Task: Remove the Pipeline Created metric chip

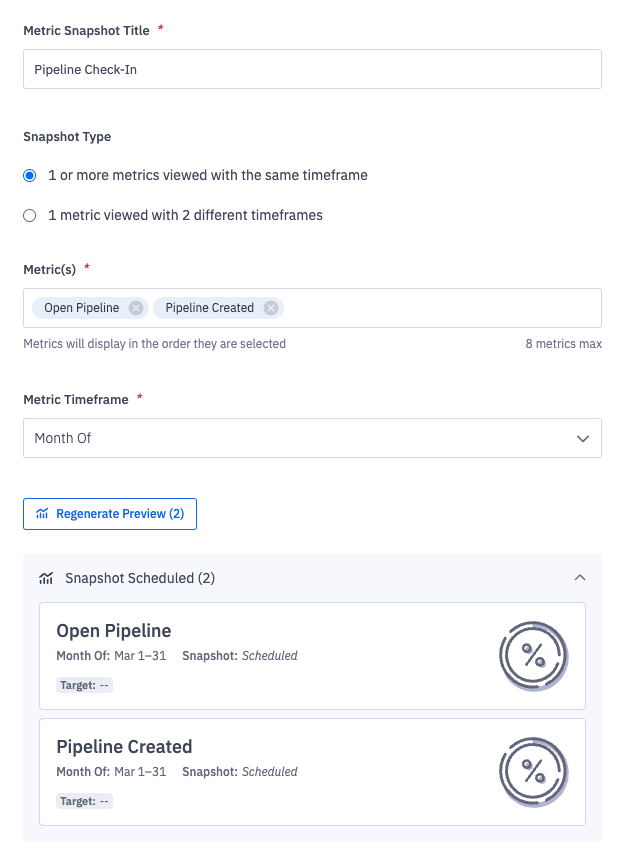Action: [270, 308]
